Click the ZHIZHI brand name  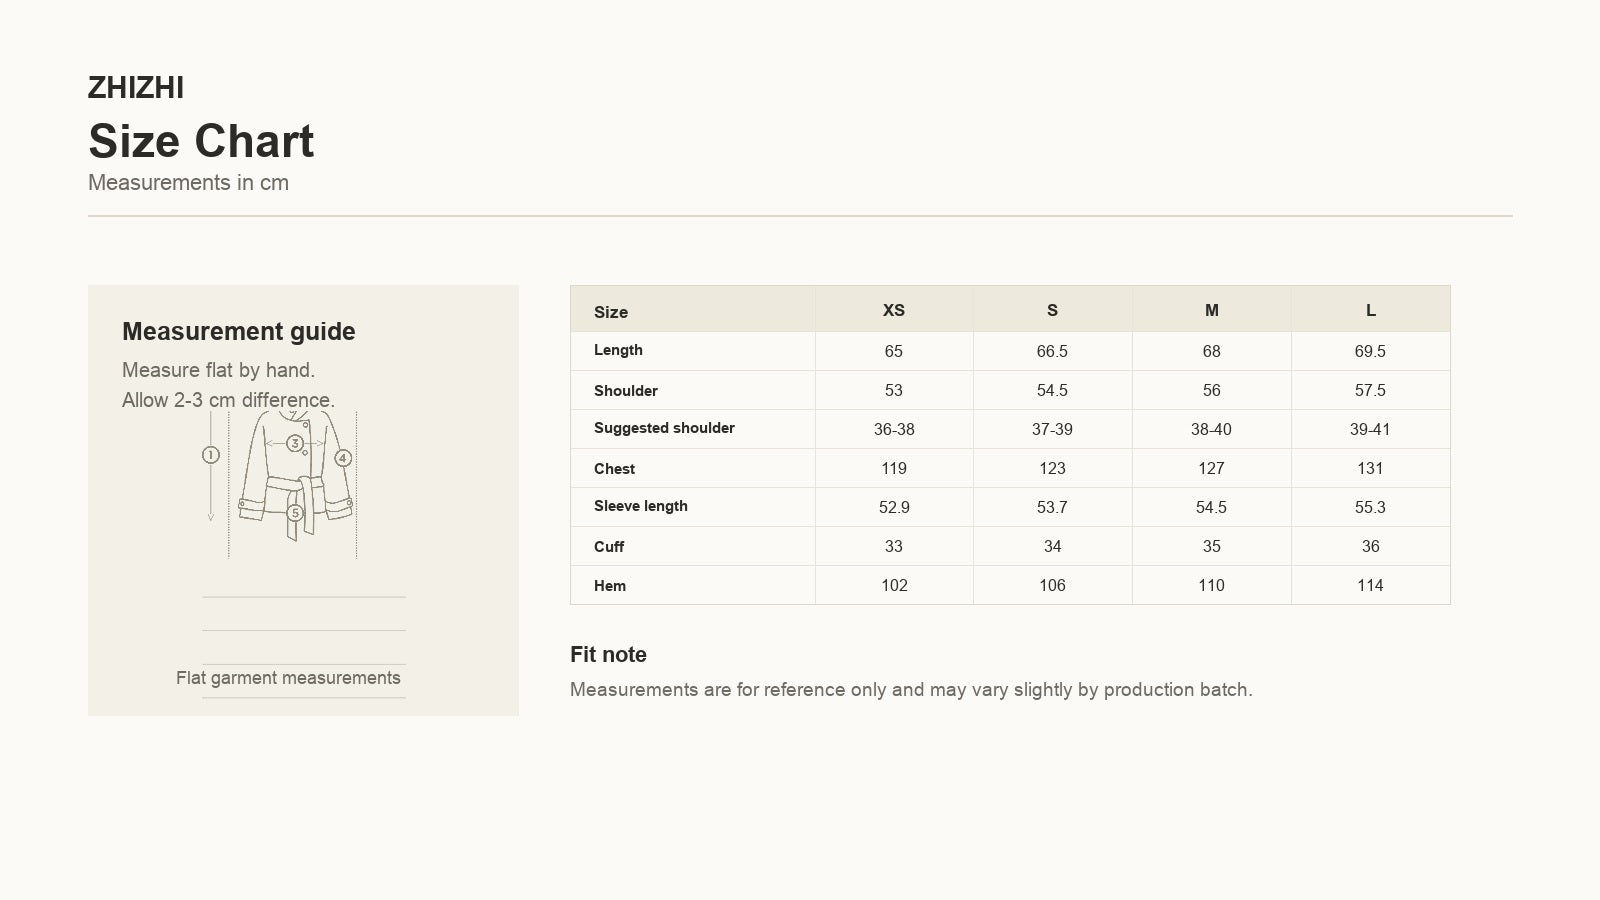136,88
